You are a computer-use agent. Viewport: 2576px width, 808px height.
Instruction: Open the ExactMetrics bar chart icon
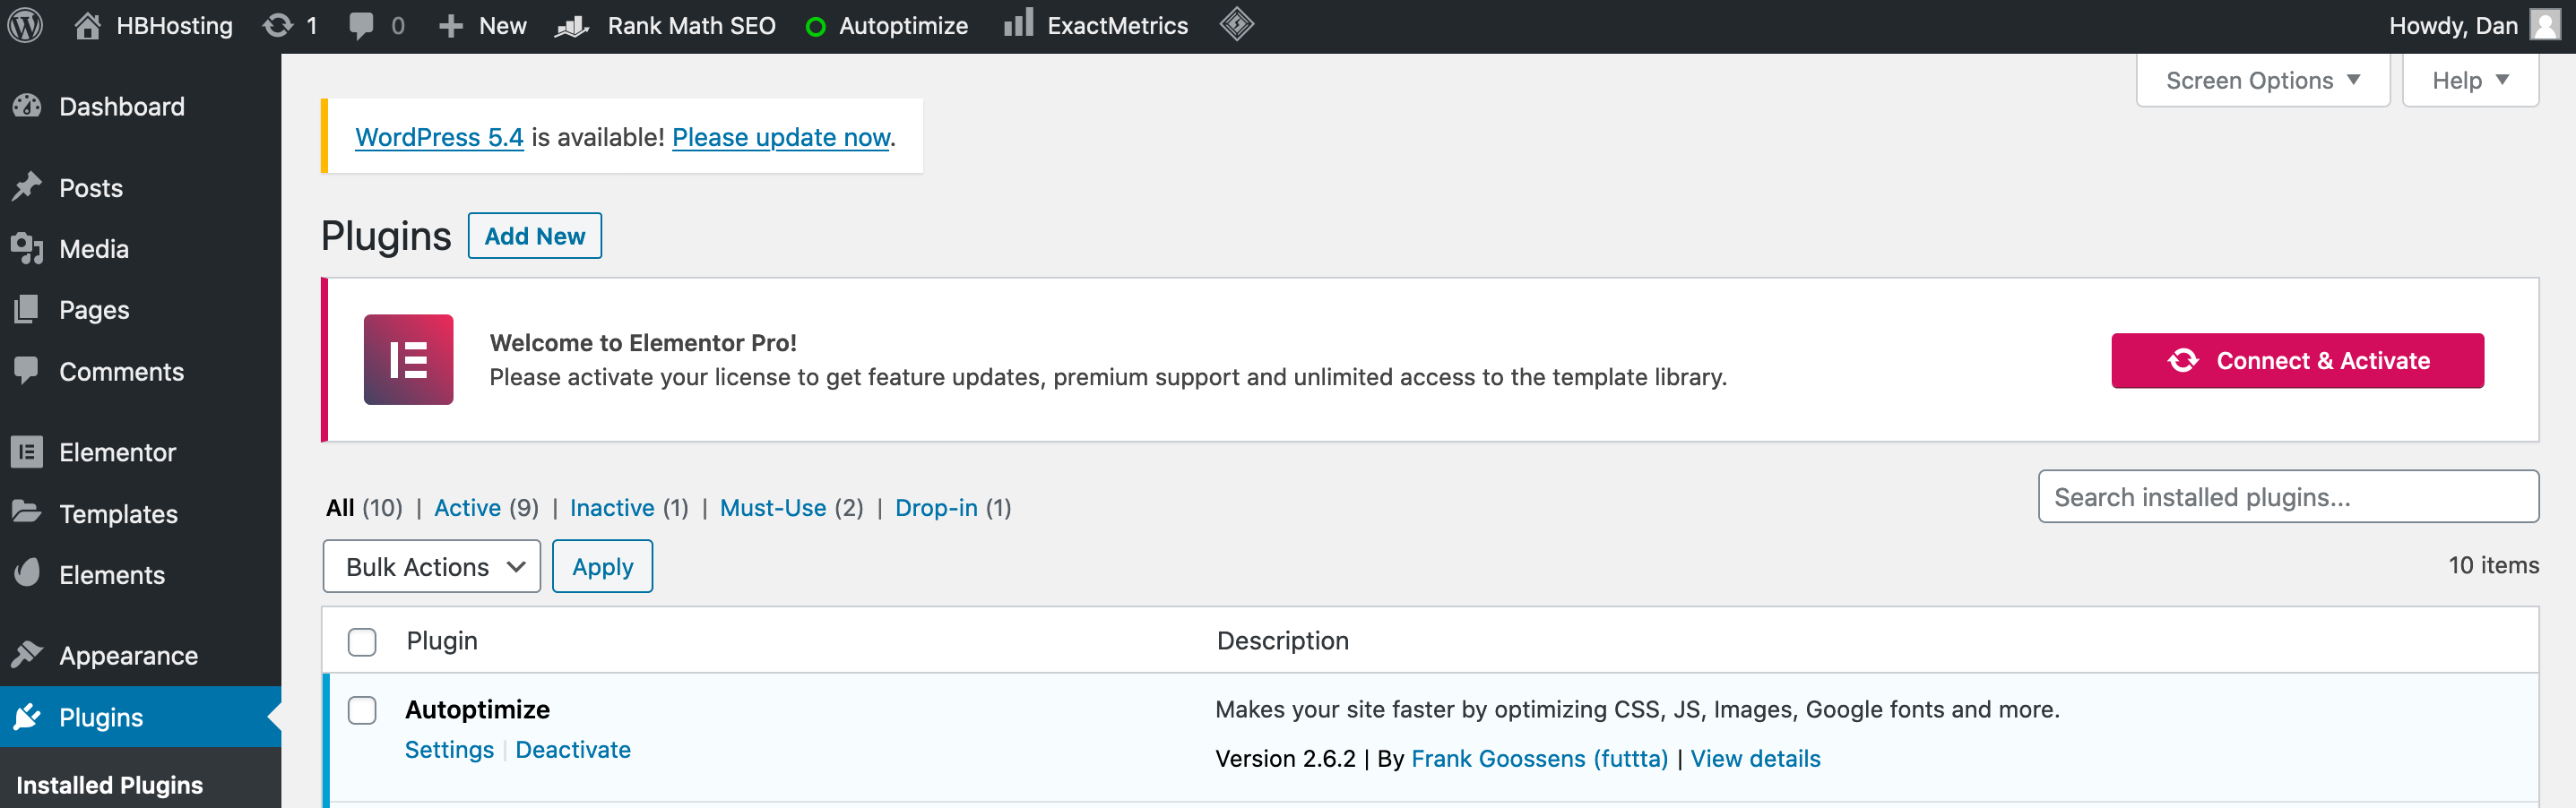tap(1017, 25)
